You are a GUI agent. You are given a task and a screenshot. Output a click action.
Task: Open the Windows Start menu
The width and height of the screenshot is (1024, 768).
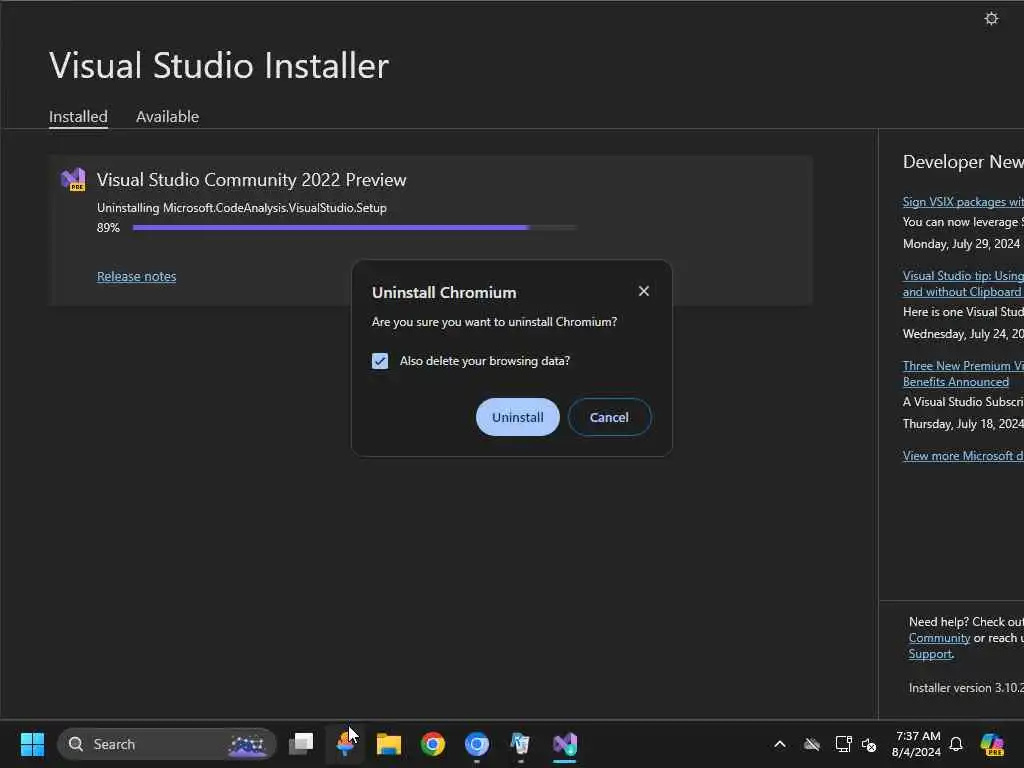point(32,744)
